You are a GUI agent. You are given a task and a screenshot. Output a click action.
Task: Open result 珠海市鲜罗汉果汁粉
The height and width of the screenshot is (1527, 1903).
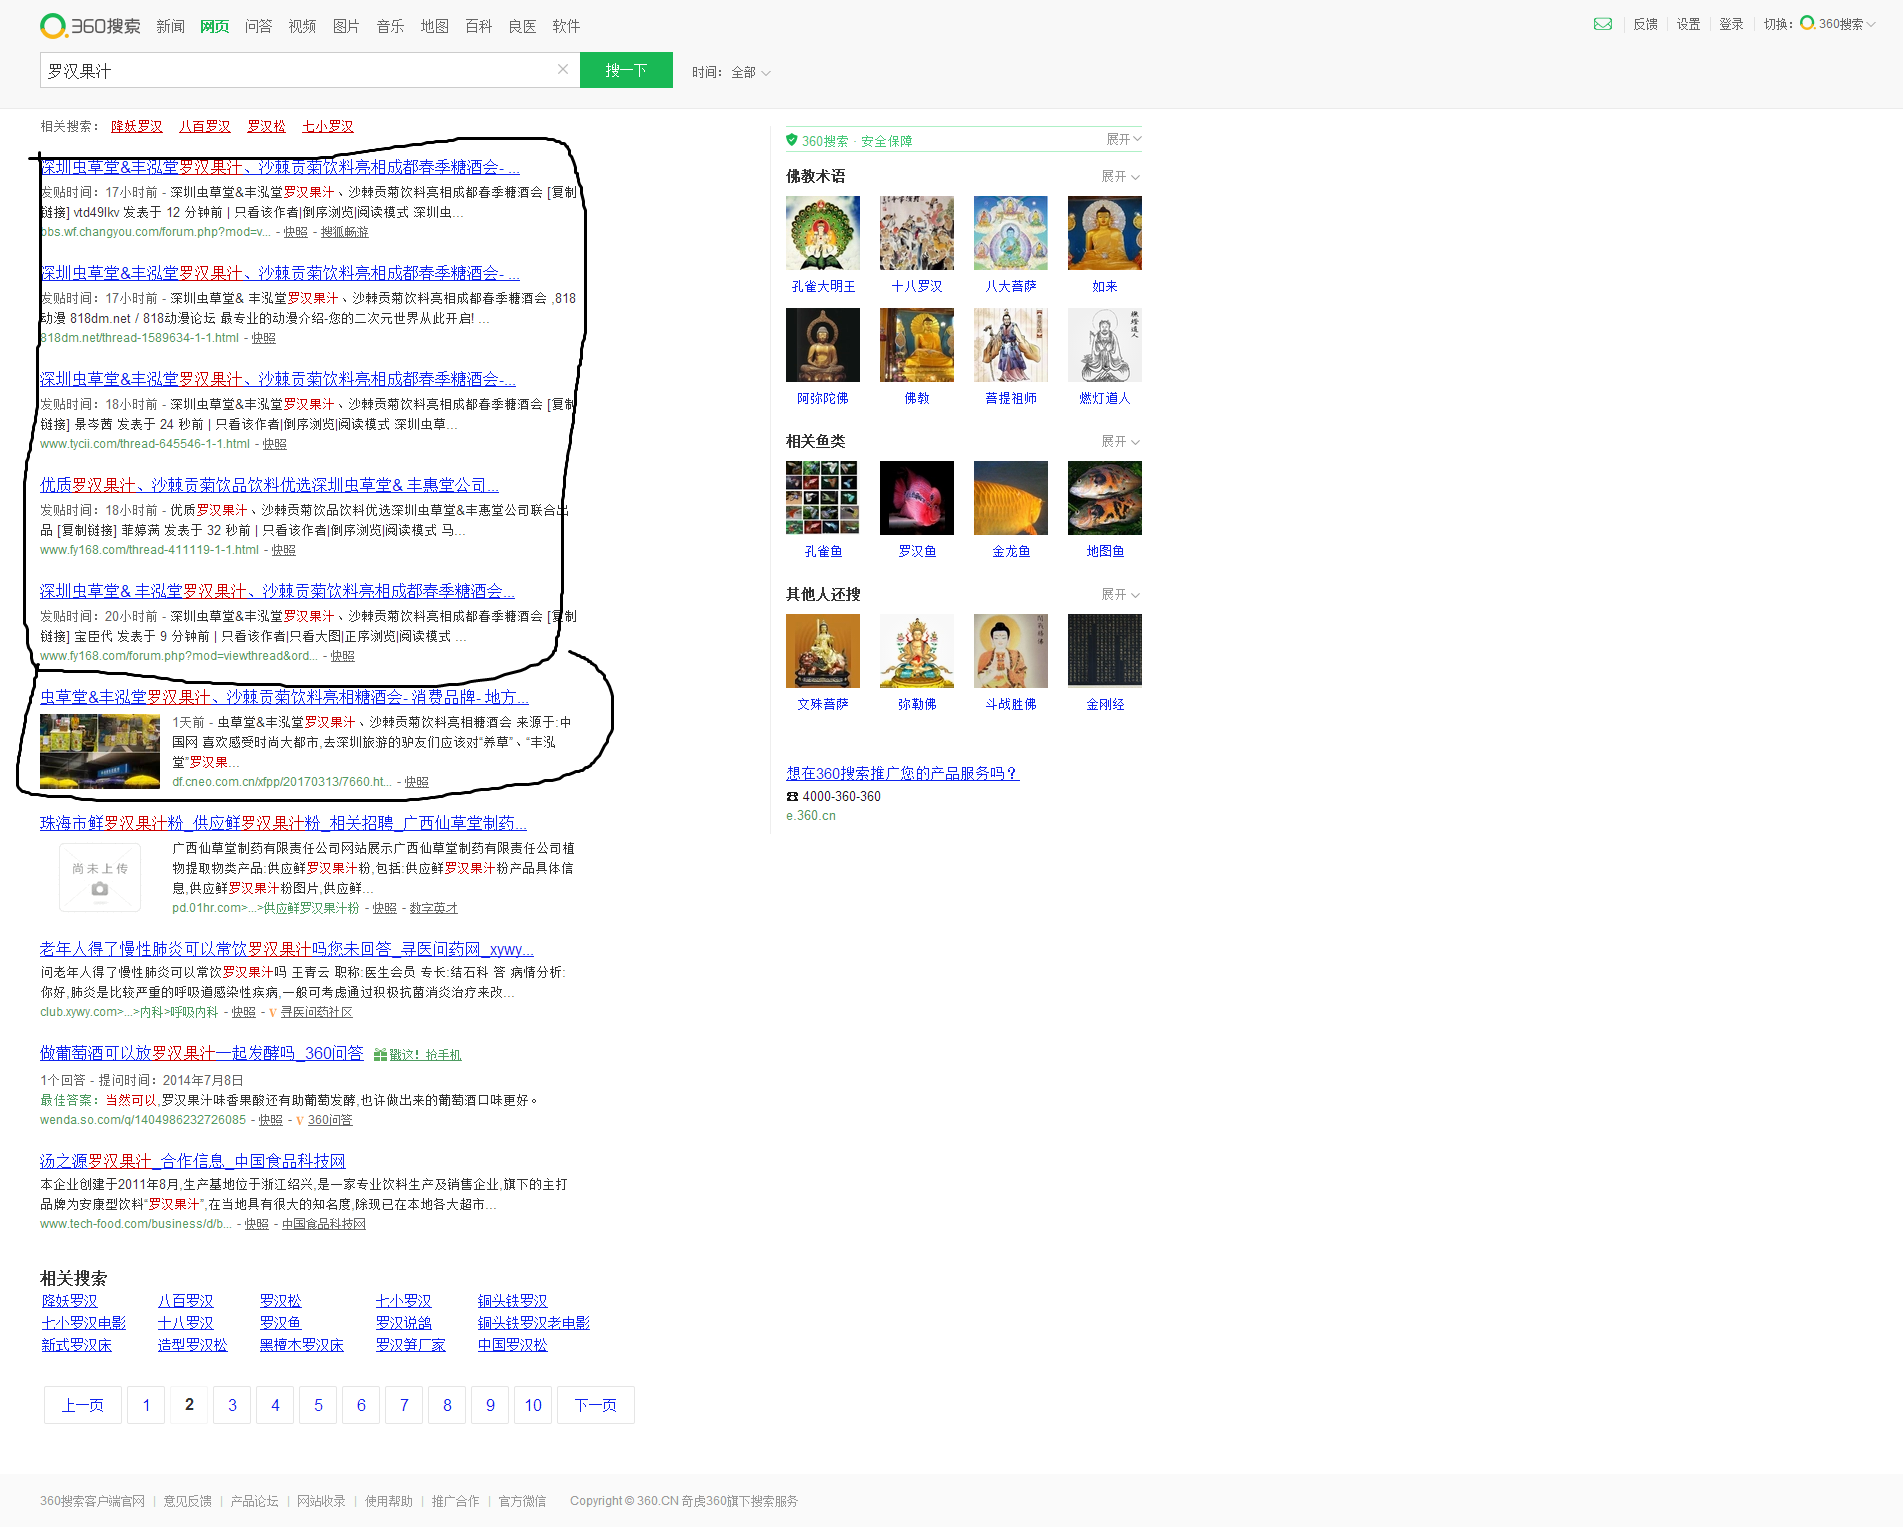(x=283, y=823)
